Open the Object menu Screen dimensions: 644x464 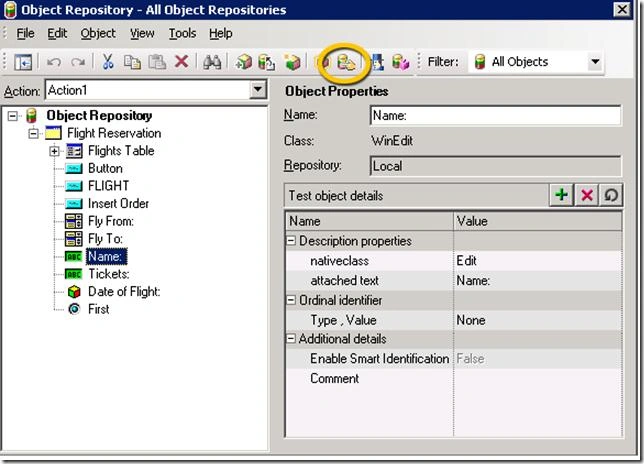tap(98, 33)
